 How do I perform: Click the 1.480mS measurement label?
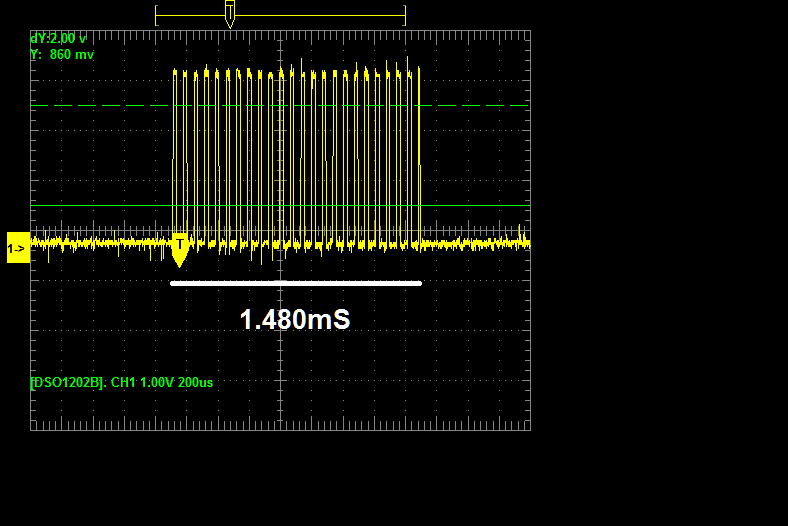[x=295, y=320]
